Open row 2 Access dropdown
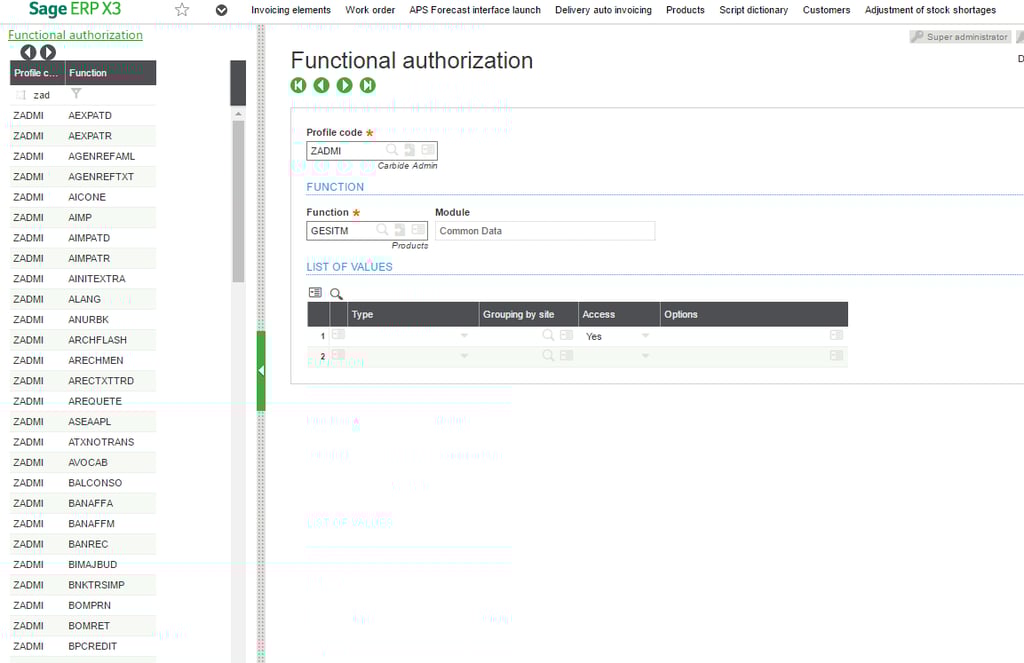 [645, 356]
